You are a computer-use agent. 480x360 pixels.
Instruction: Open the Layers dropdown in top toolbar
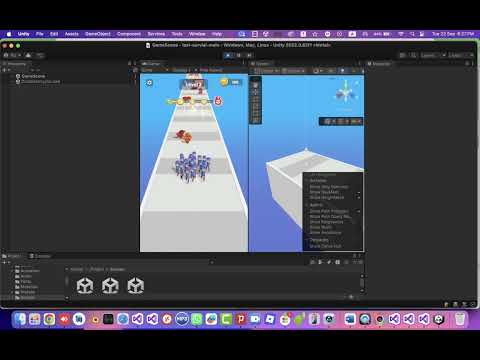point(432,55)
